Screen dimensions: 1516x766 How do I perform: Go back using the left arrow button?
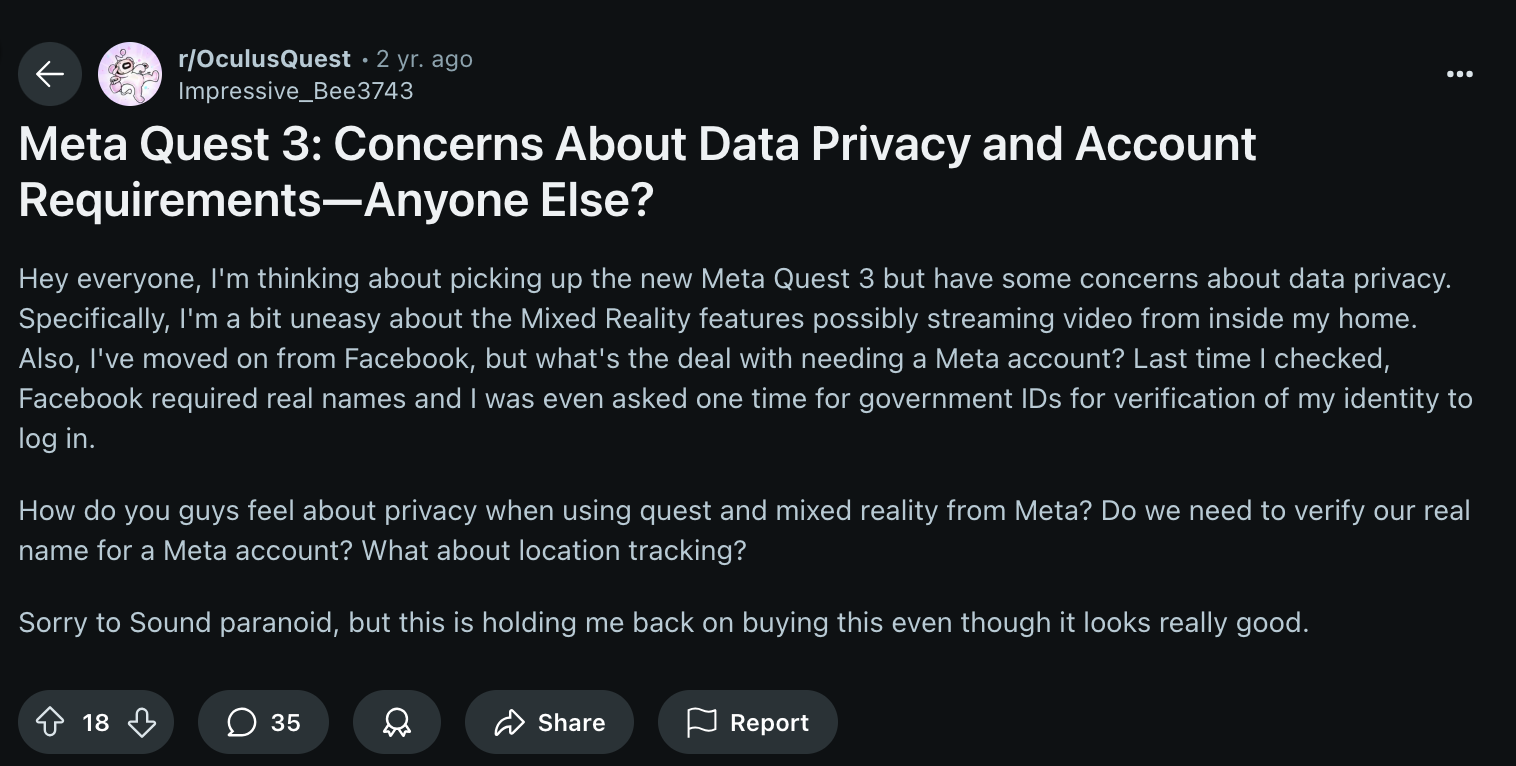(x=49, y=74)
